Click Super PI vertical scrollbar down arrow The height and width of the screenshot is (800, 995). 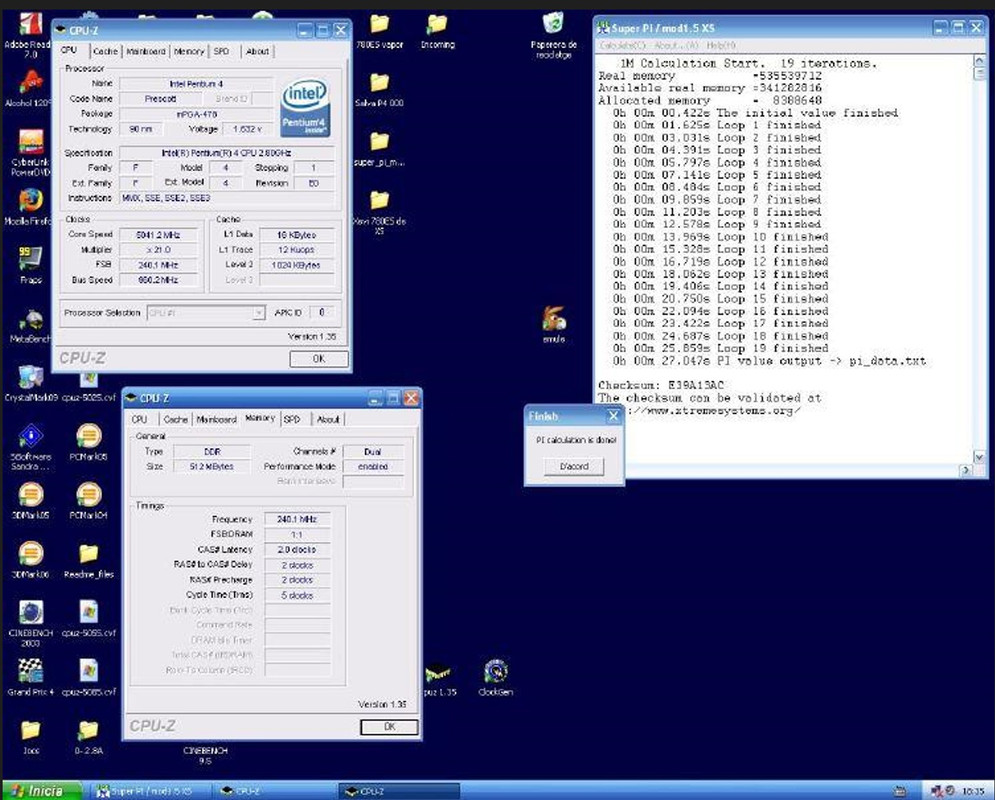(979, 457)
